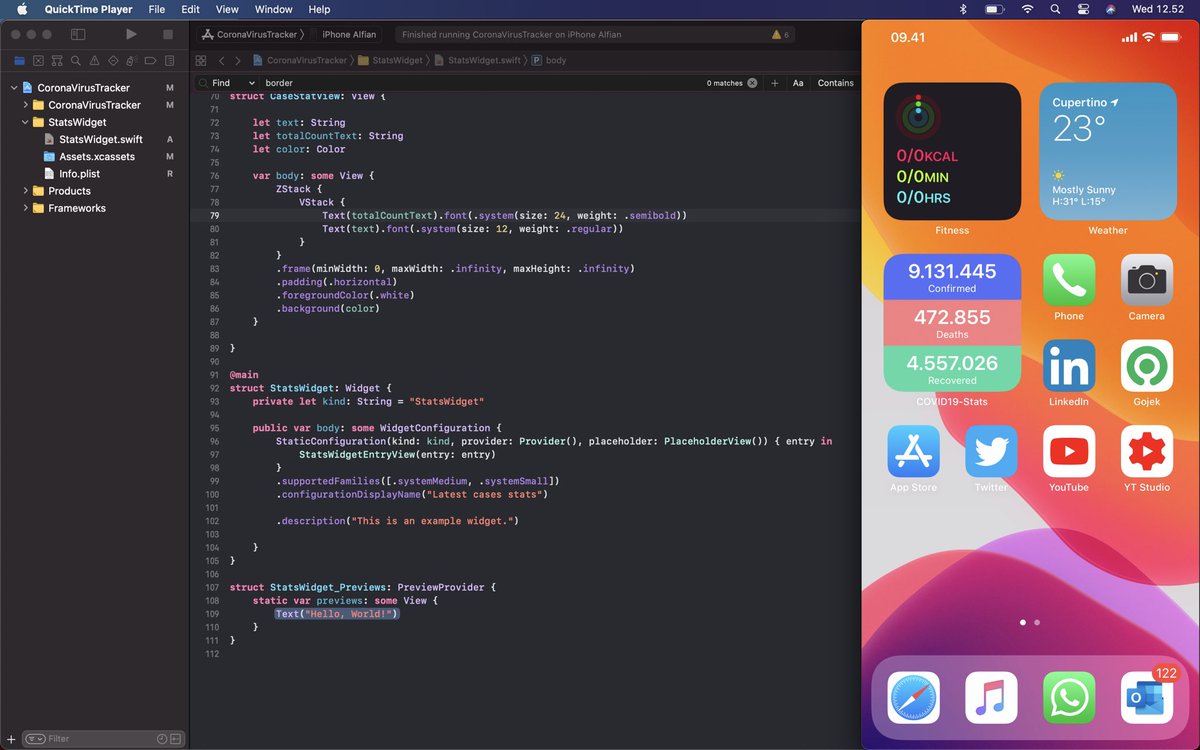Image resolution: width=1200 pixels, height=750 pixels.
Task: Open the Find navigator magnifier icon
Action: pos(78,61)
